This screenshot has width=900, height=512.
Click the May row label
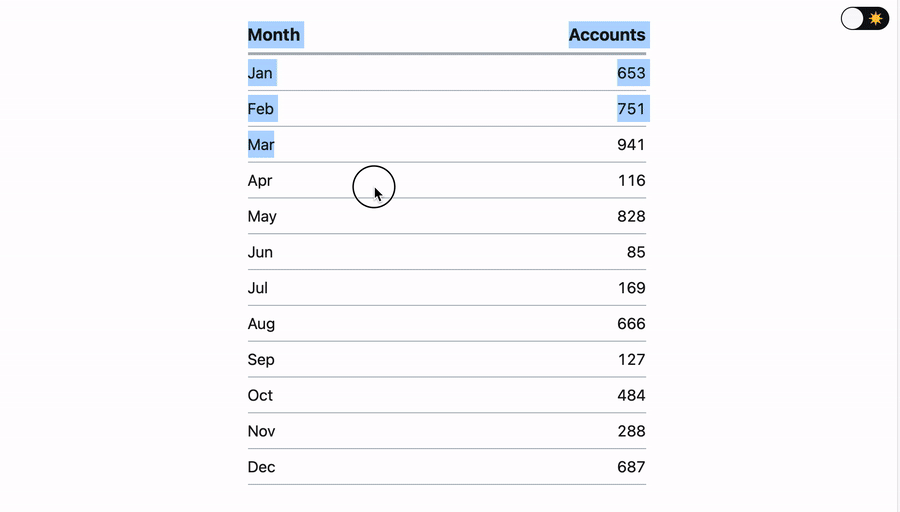point(262,217)
